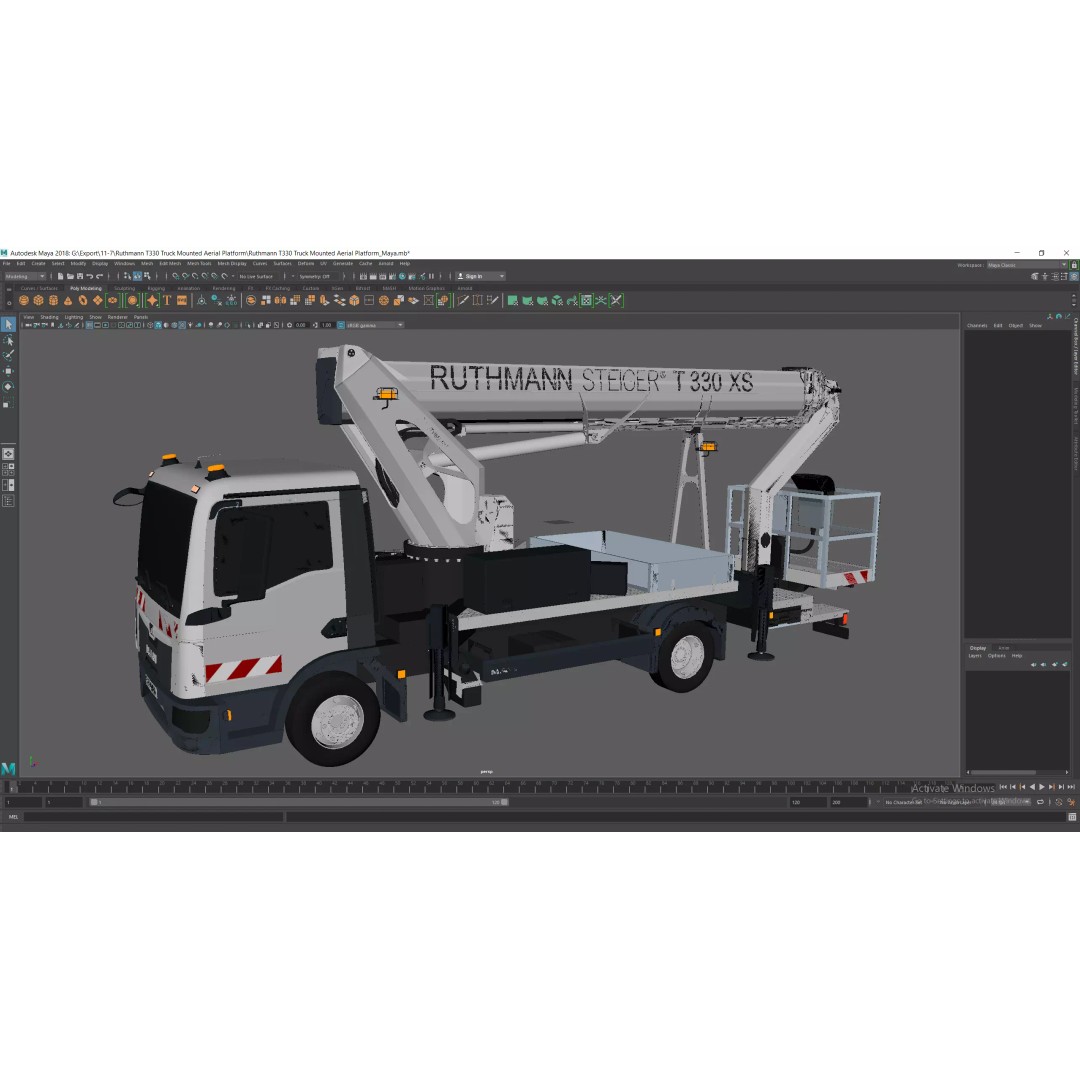The height and width of the screenshot is (1080, 1080).
Task: Click the playback end time field 120
Action: pyautogui.click(x=807, y=802)
